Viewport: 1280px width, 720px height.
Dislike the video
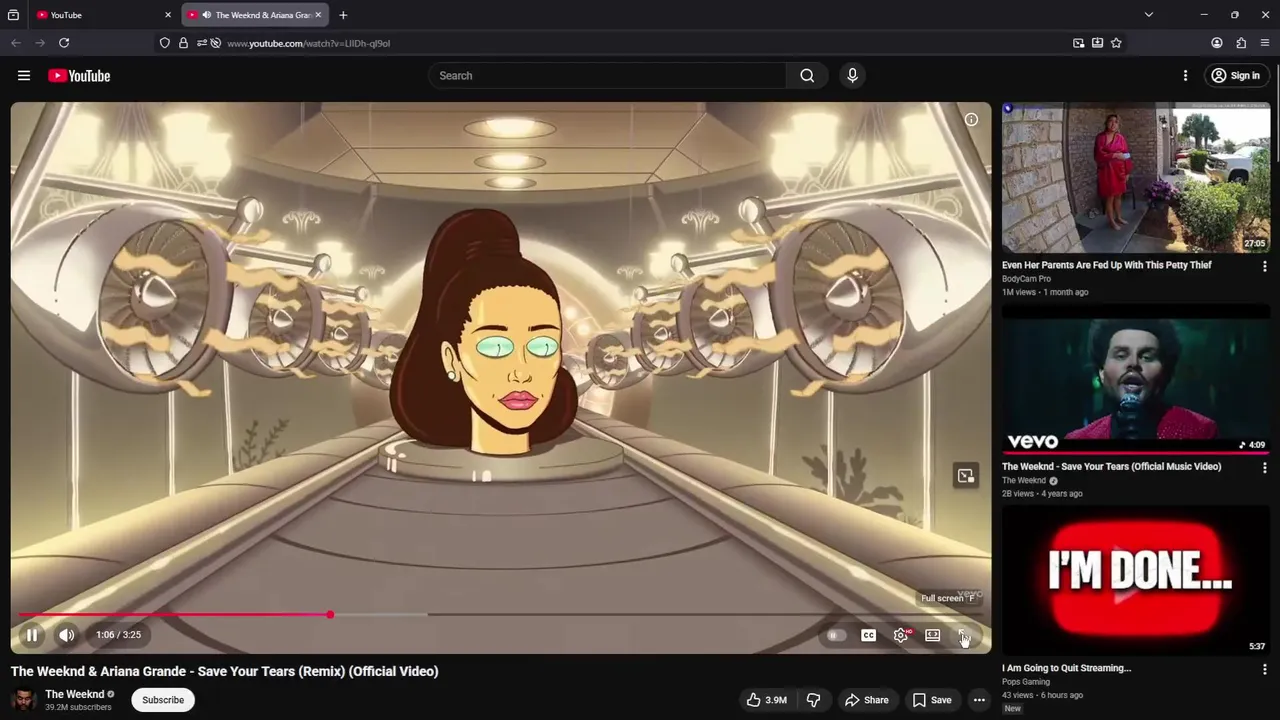(813, 700)
